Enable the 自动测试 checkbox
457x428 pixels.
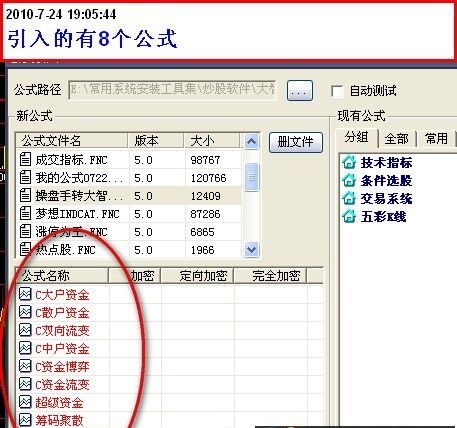[337, 91]
